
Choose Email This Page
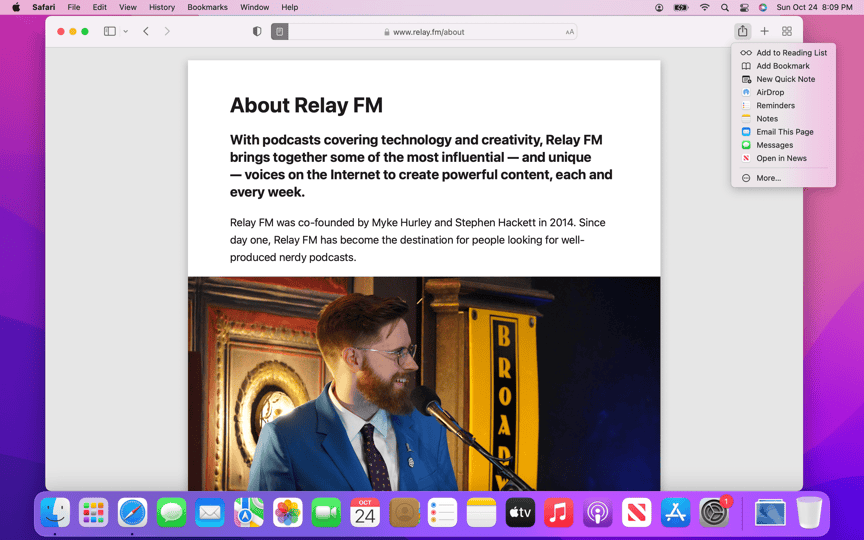[784, 132]
